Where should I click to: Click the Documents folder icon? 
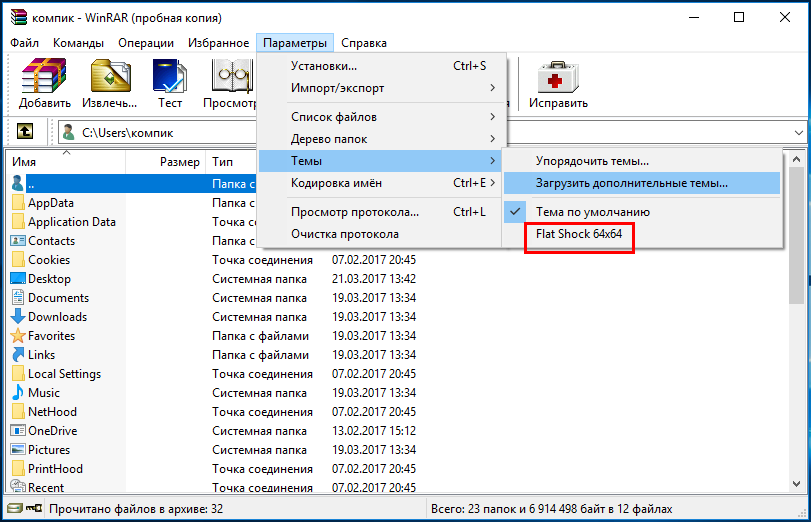(18, 297)
